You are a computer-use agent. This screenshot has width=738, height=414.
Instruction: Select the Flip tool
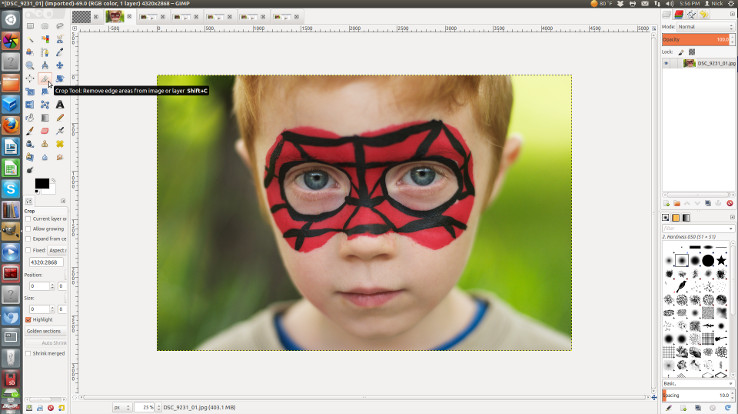pyautogui.click(x=30, y=104)
